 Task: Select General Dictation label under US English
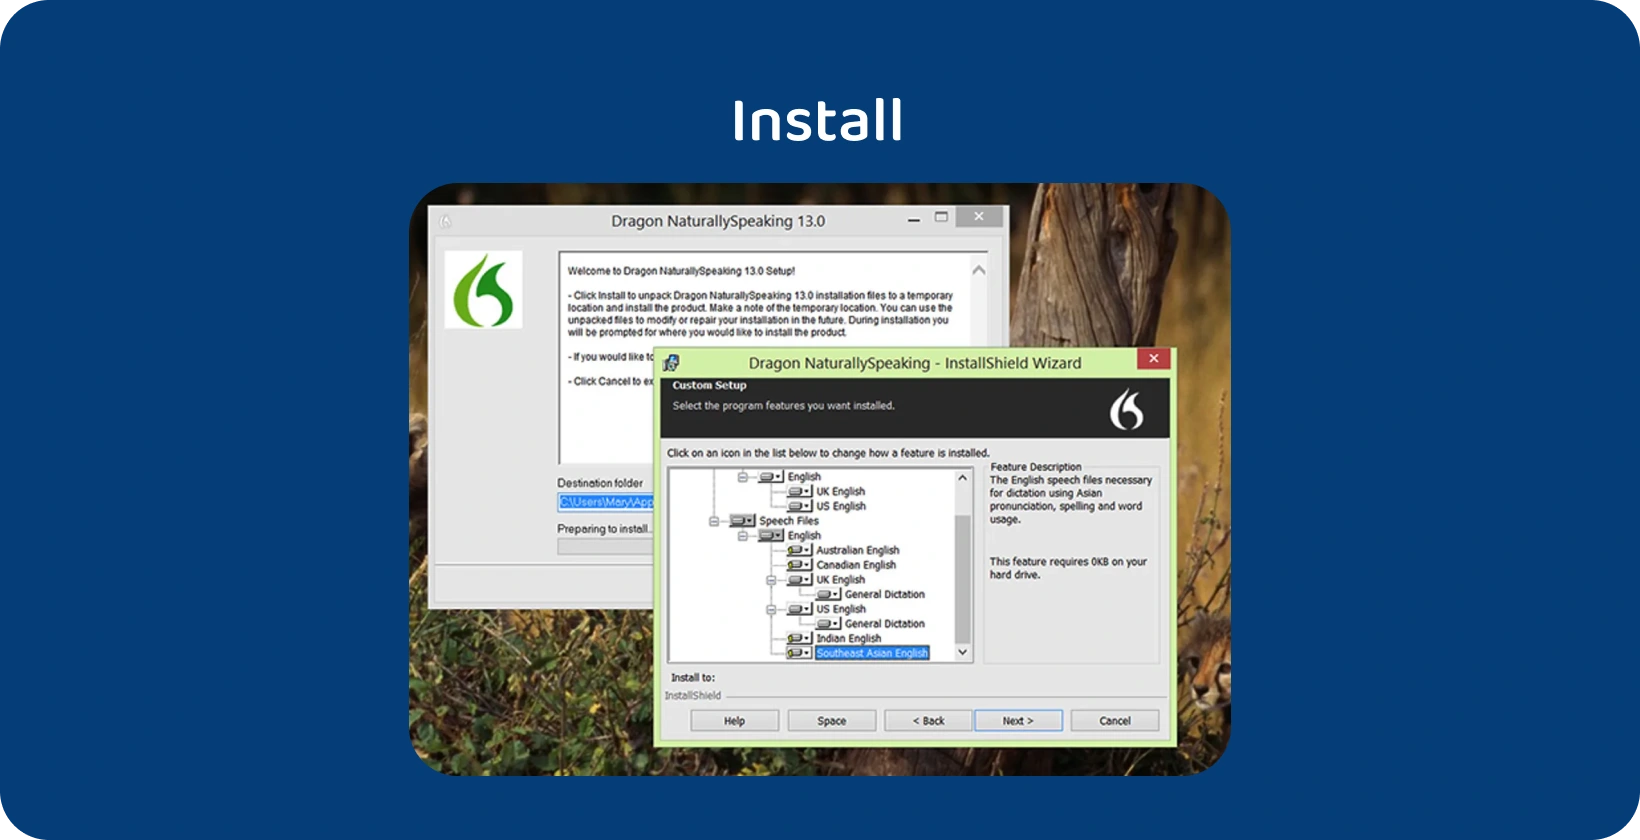click(885, 623)
